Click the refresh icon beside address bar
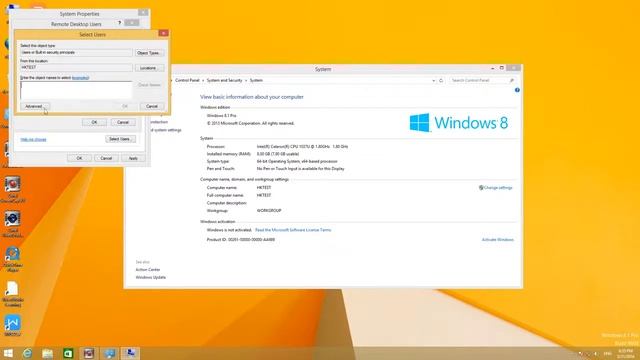The height and width of the screenshot is (360, 640). [441, 80]
